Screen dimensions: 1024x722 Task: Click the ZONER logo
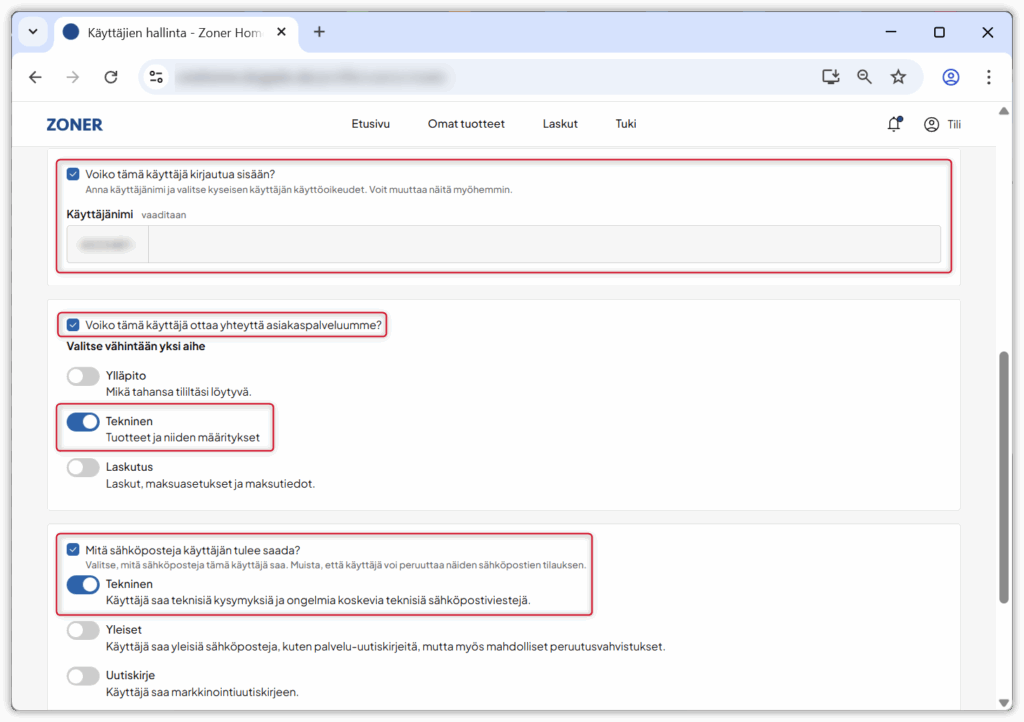(x=74, y=124)
